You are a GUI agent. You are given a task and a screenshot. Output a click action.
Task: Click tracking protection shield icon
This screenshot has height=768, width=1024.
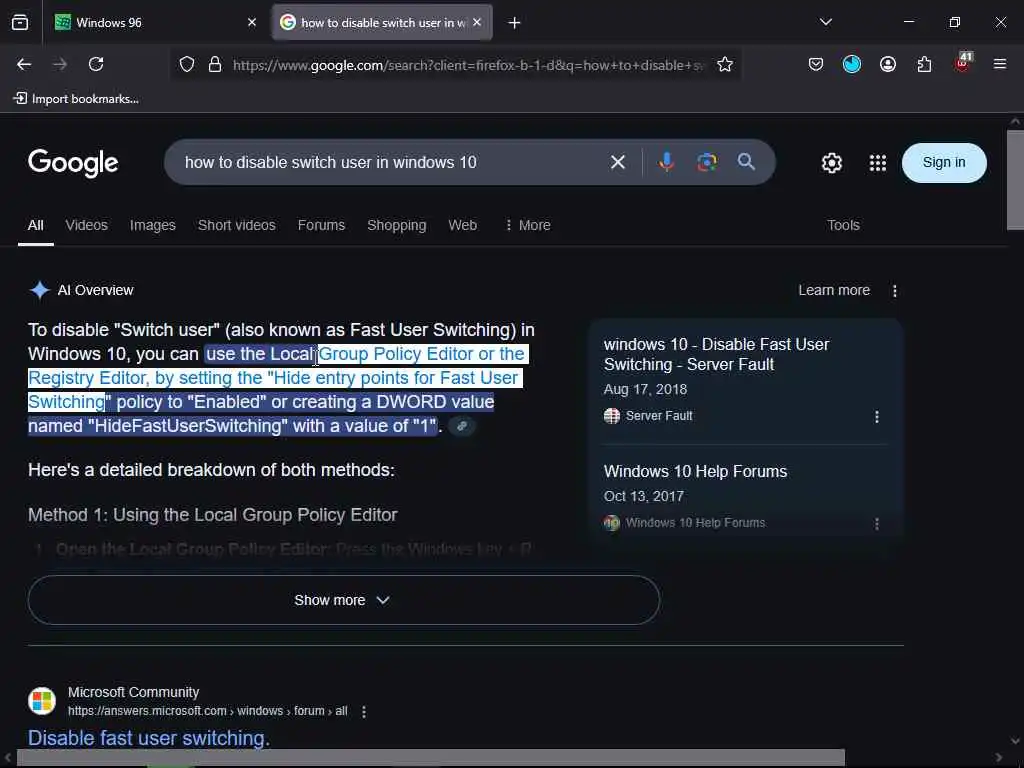[187, 64]
